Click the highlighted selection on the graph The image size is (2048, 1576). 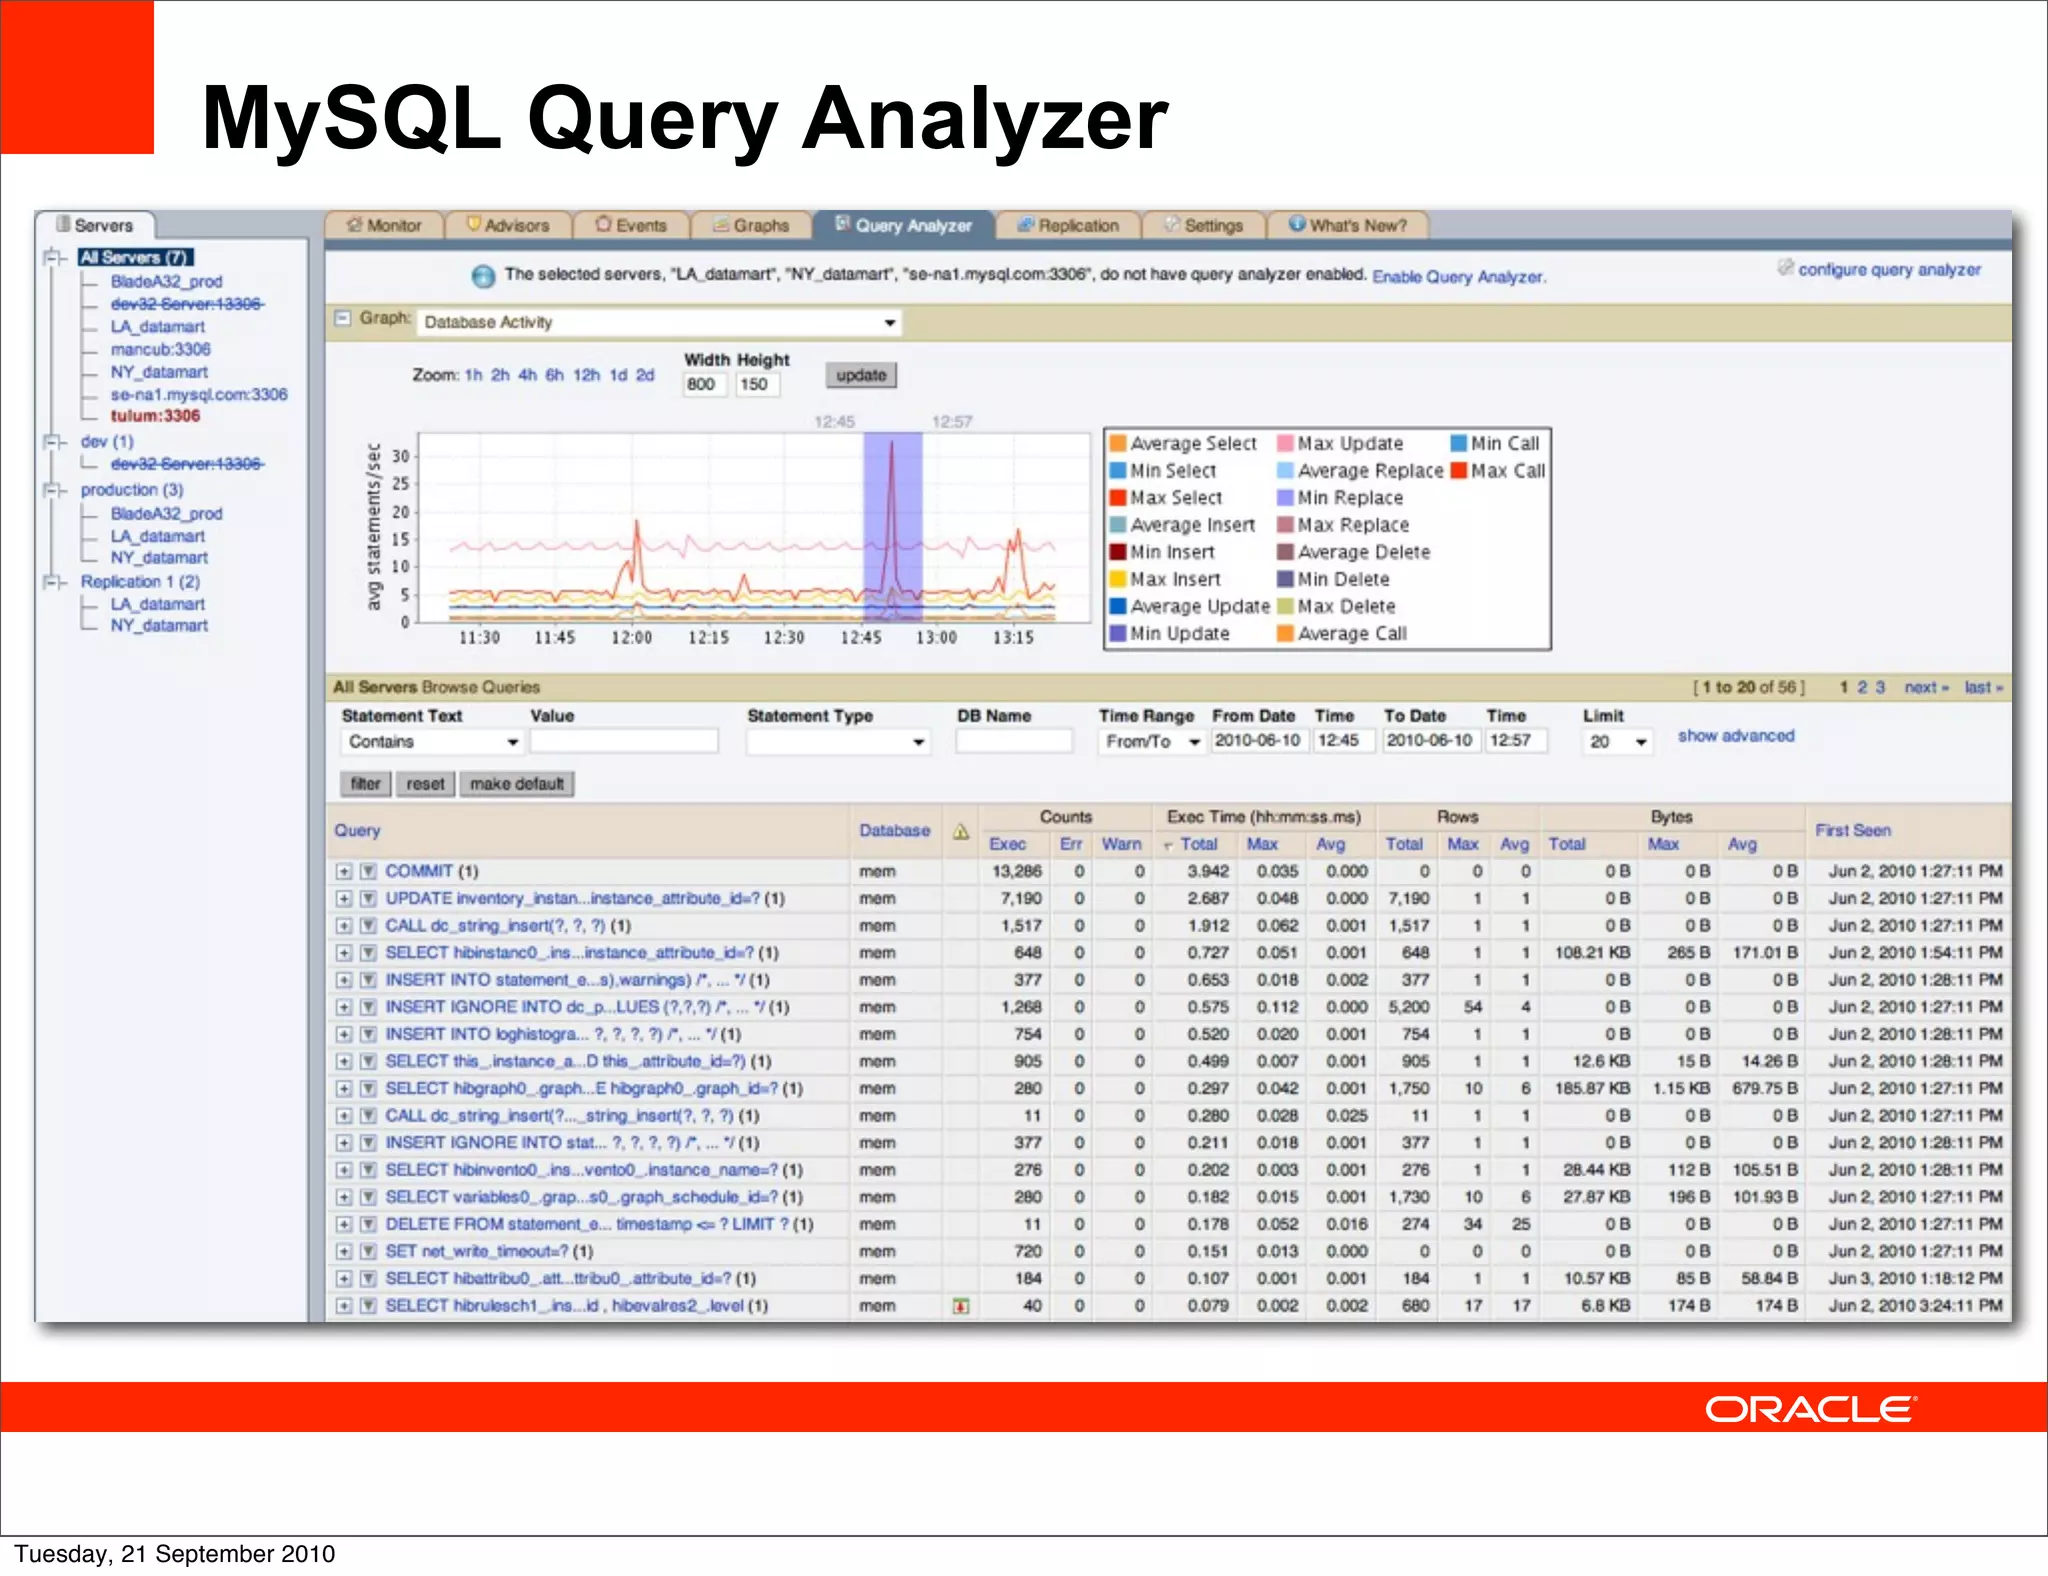(893, 527)
